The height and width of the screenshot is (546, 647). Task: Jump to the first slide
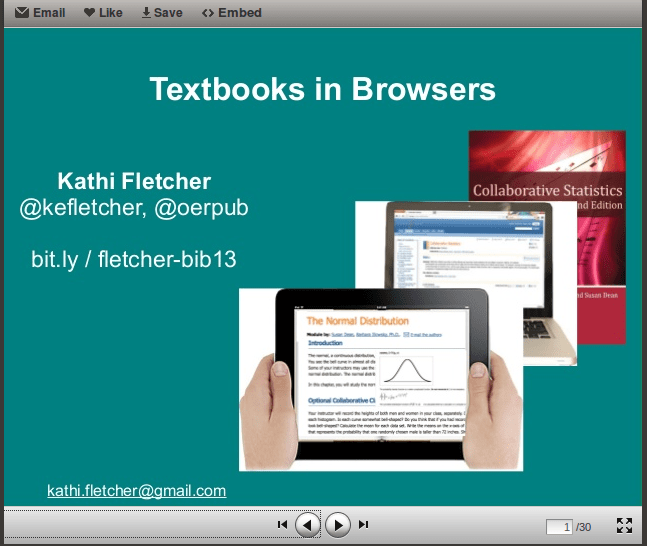[282, 524]
